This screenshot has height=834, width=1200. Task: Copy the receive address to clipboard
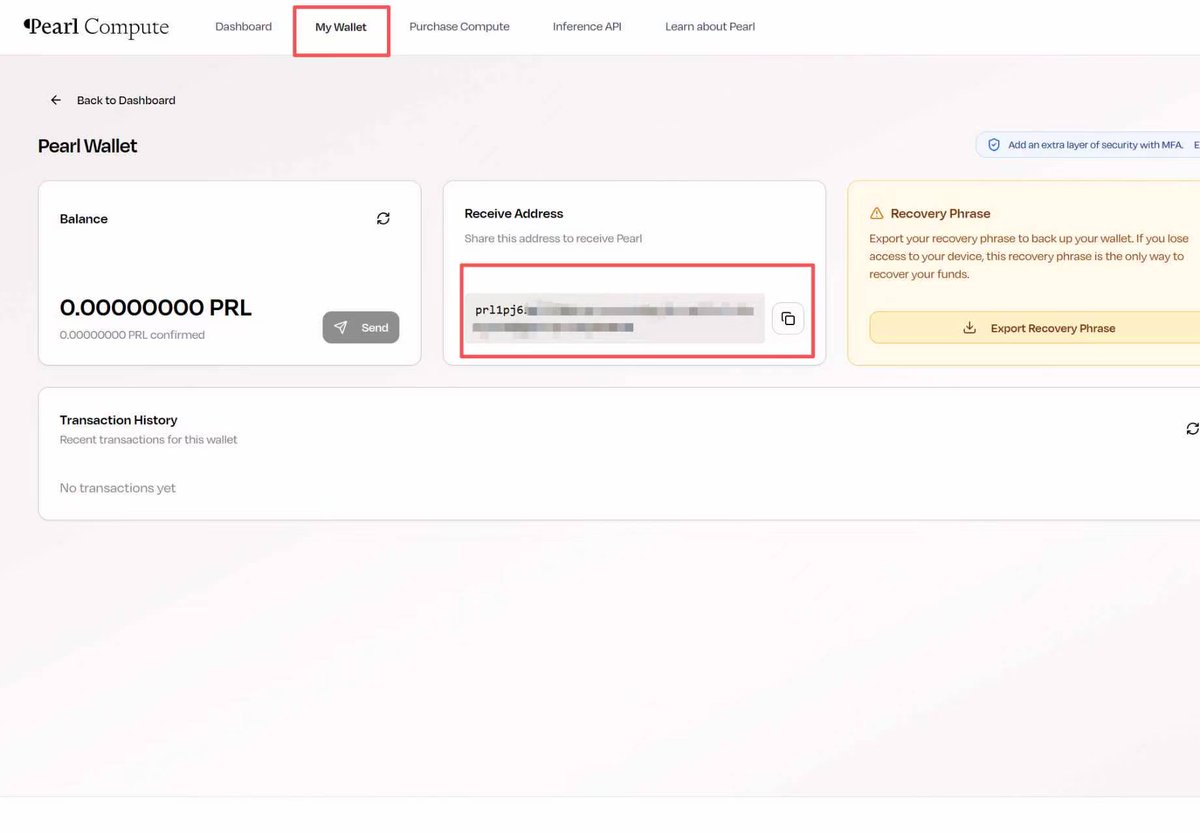788,318
